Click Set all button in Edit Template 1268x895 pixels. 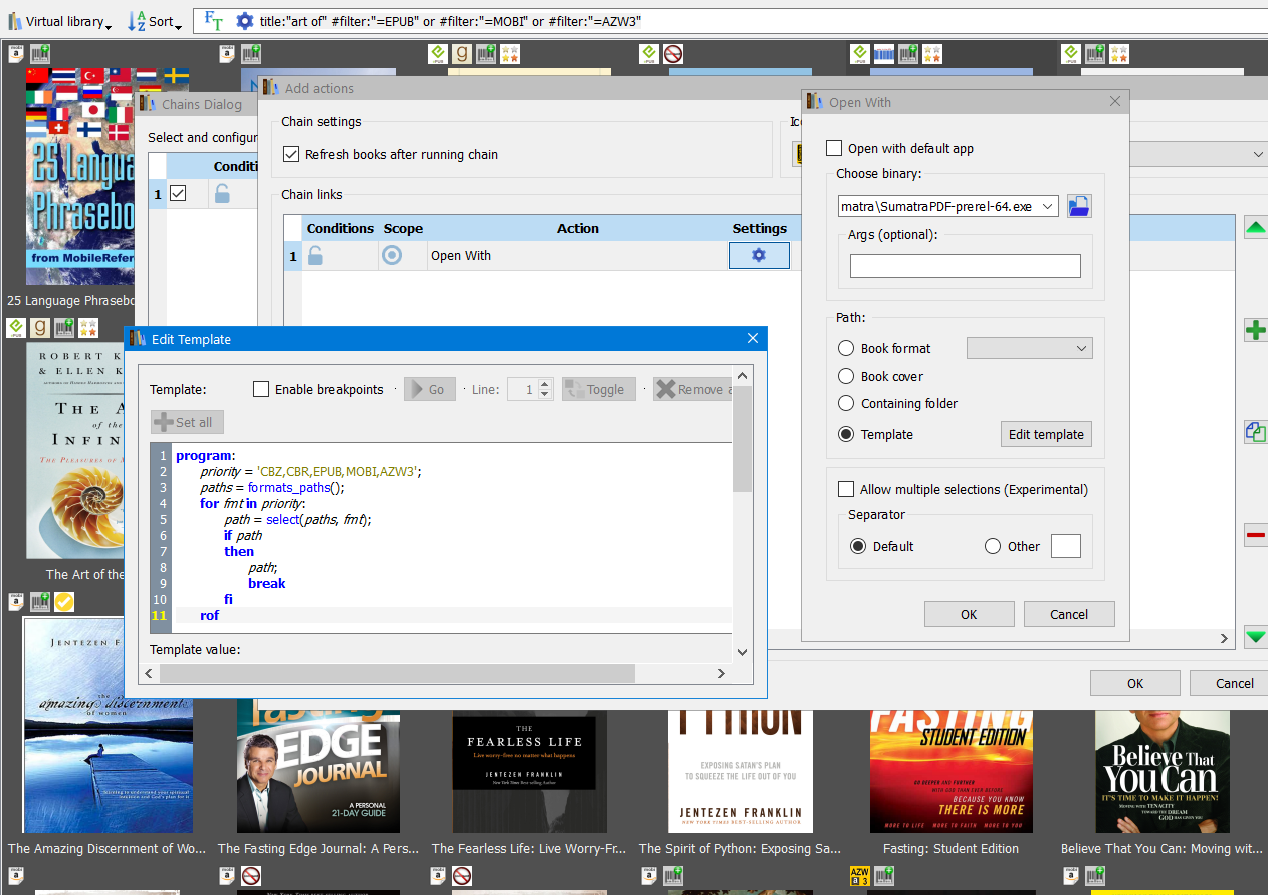(x=187, y=422)
